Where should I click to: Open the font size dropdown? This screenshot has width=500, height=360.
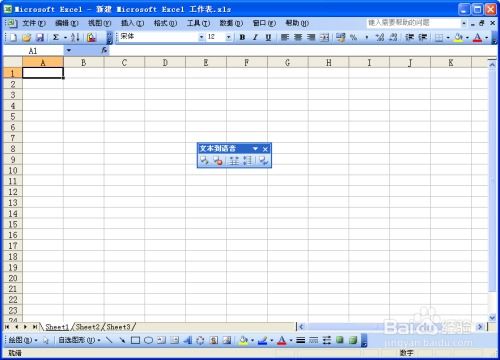point(229,37)
